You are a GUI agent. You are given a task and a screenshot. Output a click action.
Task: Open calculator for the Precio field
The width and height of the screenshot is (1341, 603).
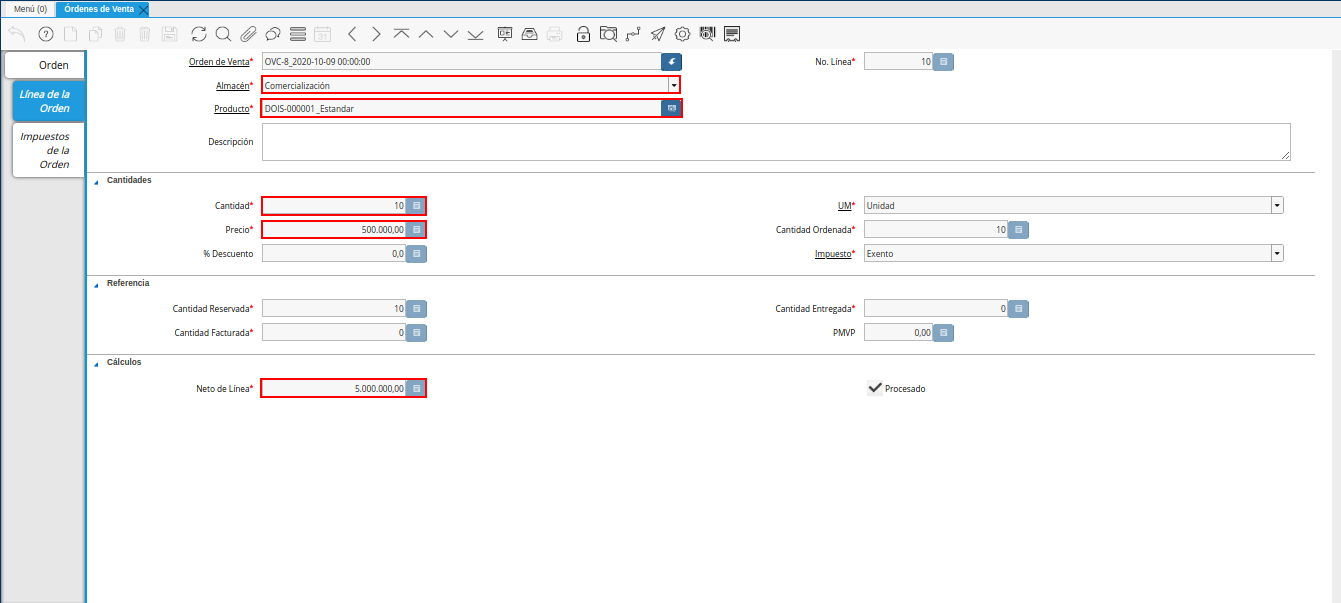coord(416,229)
